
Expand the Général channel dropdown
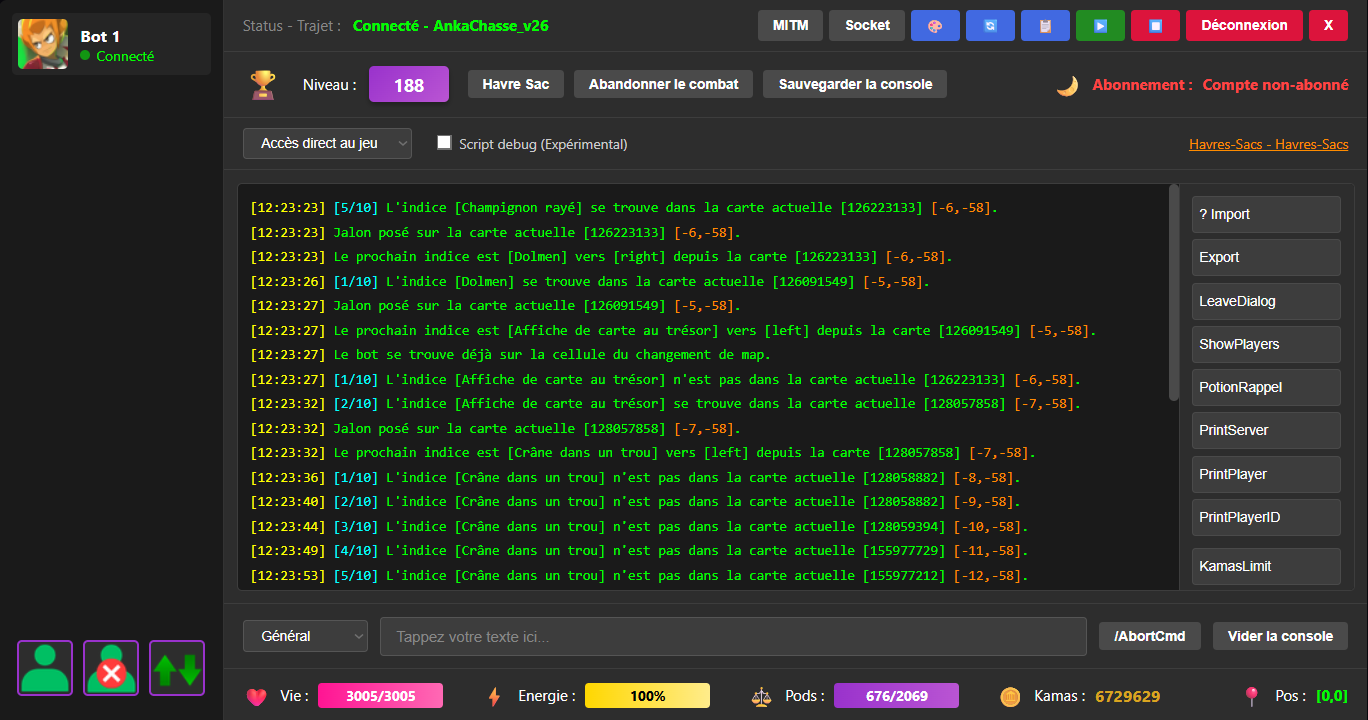click(x=305, y=636)
